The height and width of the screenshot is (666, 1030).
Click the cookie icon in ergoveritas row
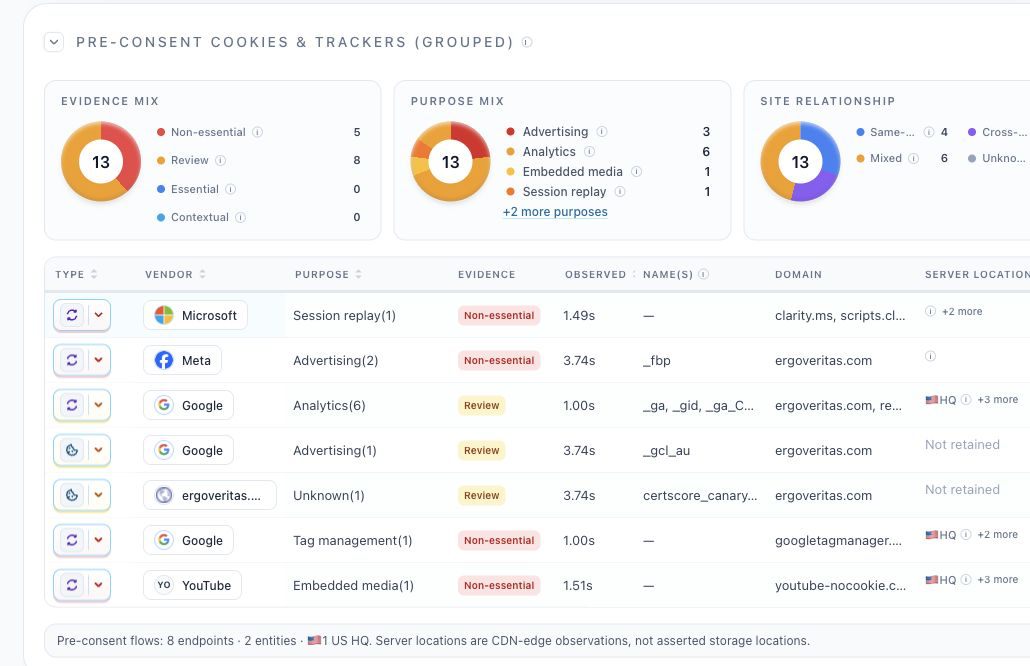pyautogui.click(x=72, y=495)
